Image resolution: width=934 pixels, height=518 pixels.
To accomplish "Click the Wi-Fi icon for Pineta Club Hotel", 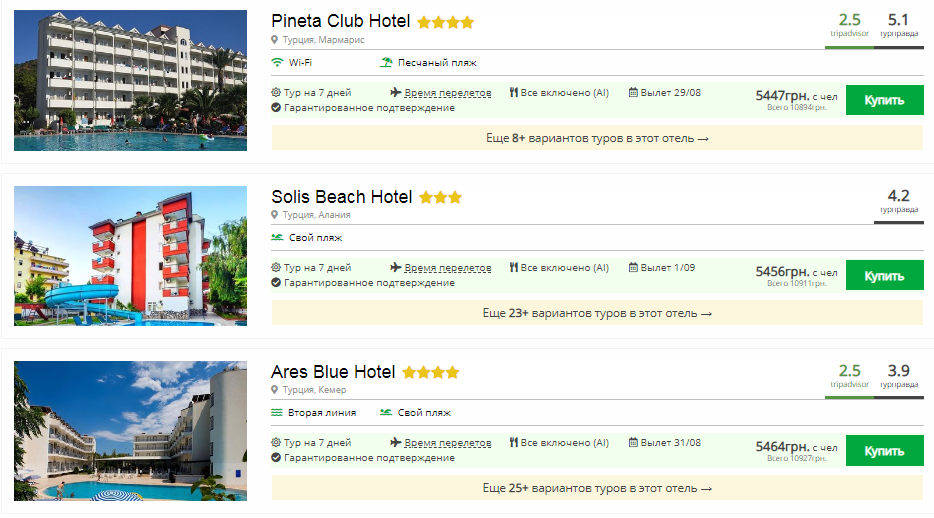I will click(277, 62).
